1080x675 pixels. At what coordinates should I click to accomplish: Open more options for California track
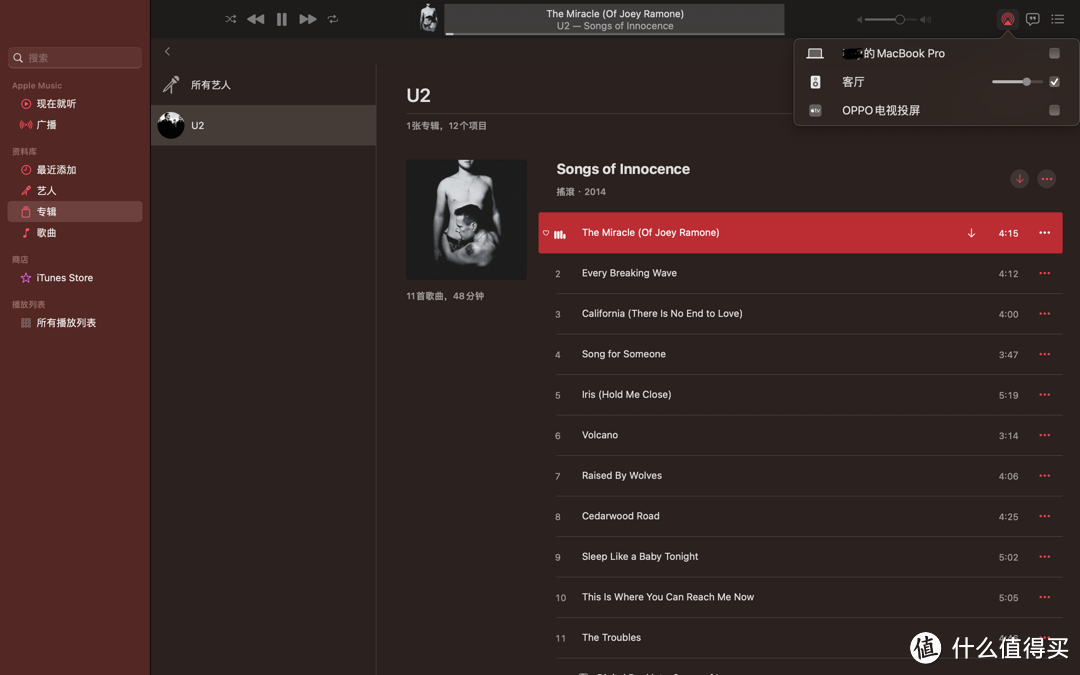(1044, 314)
